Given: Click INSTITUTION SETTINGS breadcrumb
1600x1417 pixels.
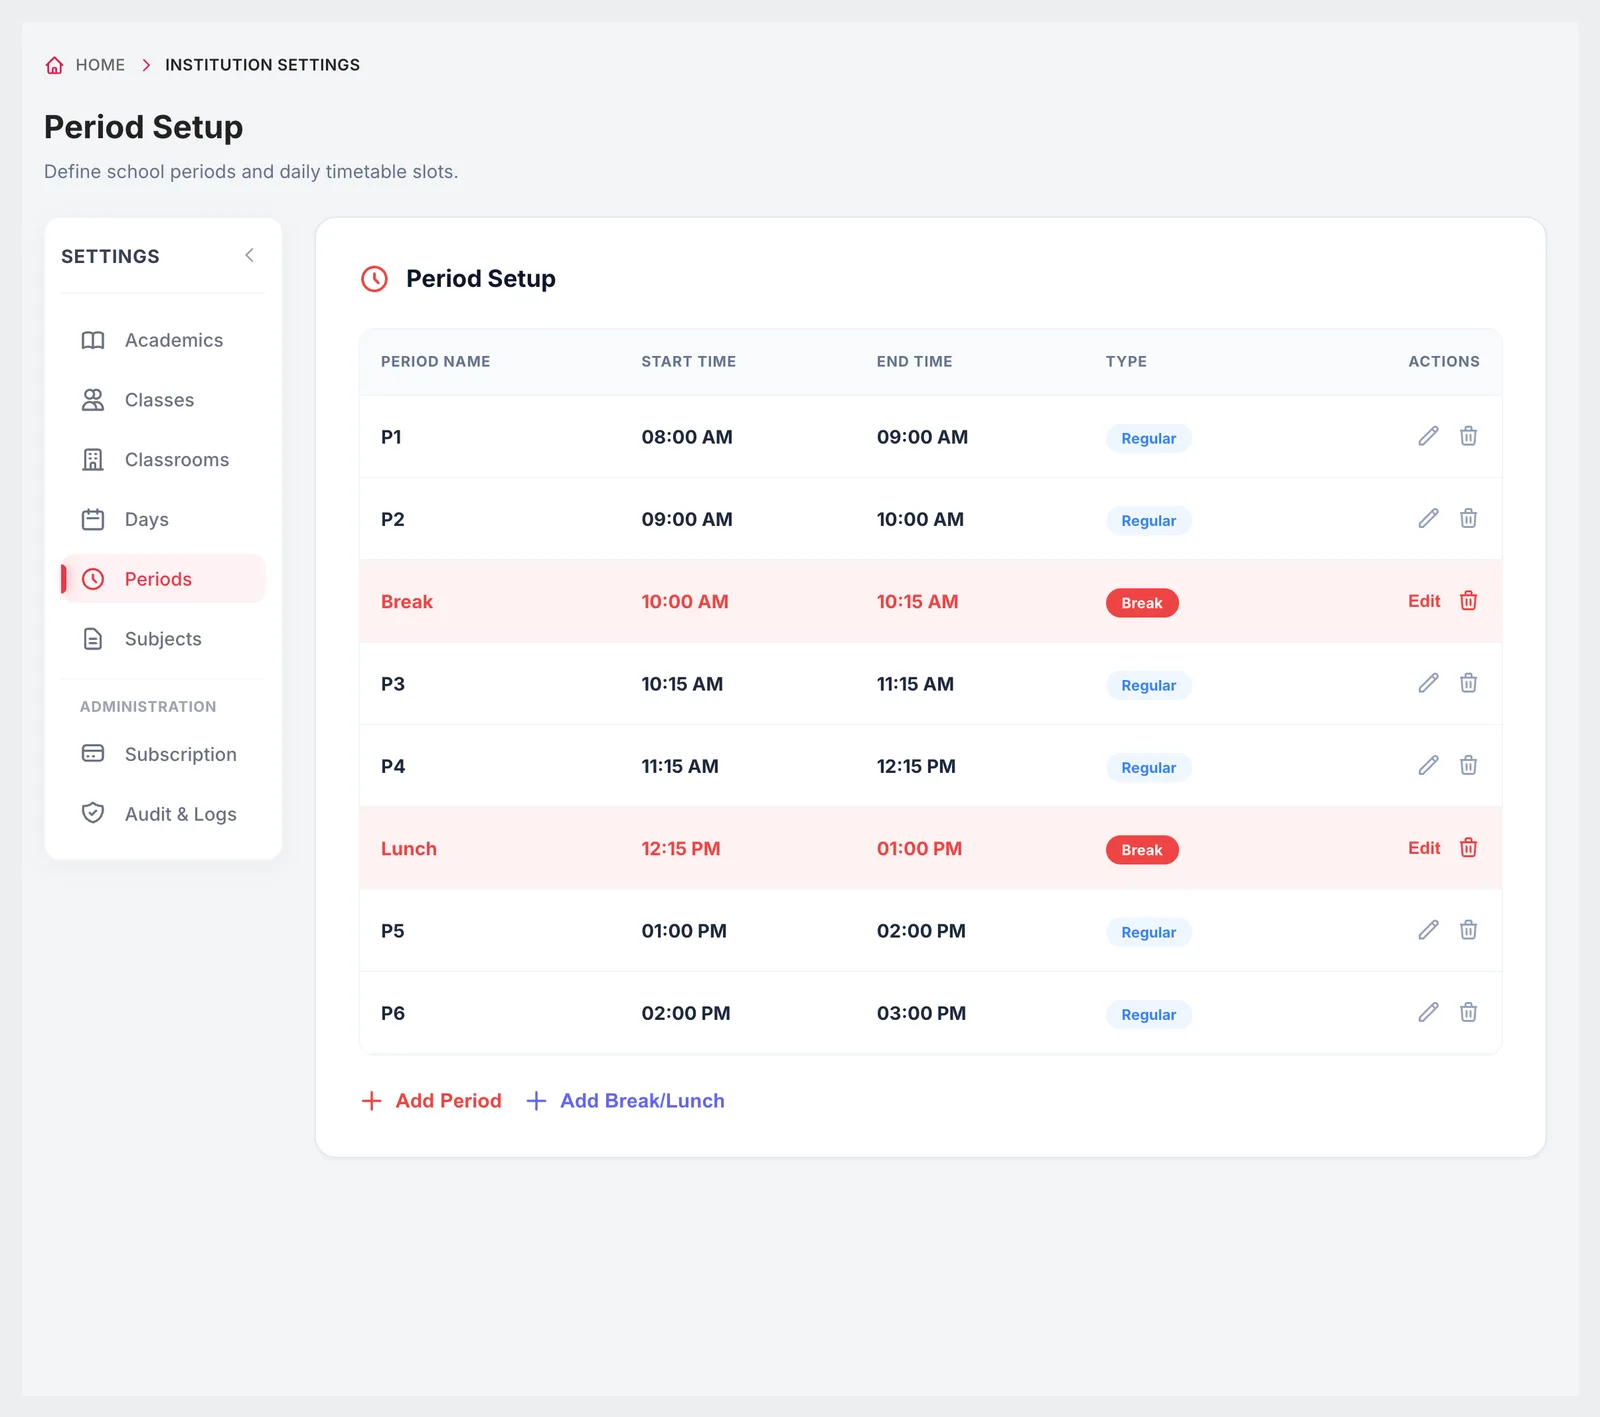Looking at the screenshot, I should tap(262, 65).
